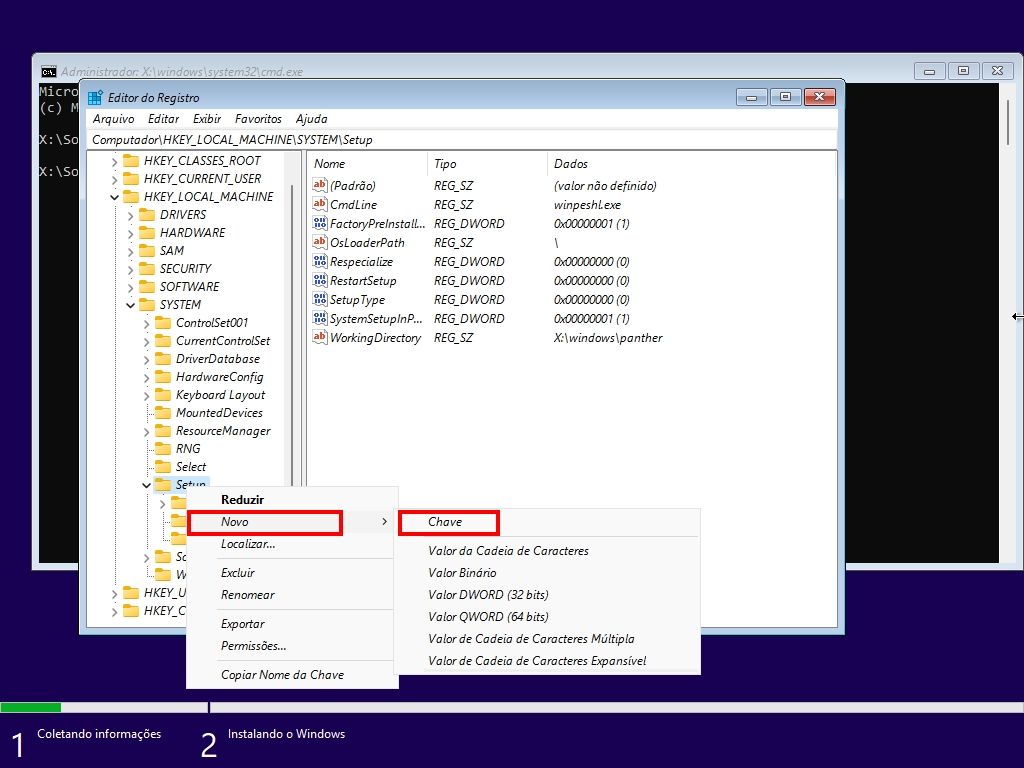Maximize the cmd.exe window

click(963, 71)
